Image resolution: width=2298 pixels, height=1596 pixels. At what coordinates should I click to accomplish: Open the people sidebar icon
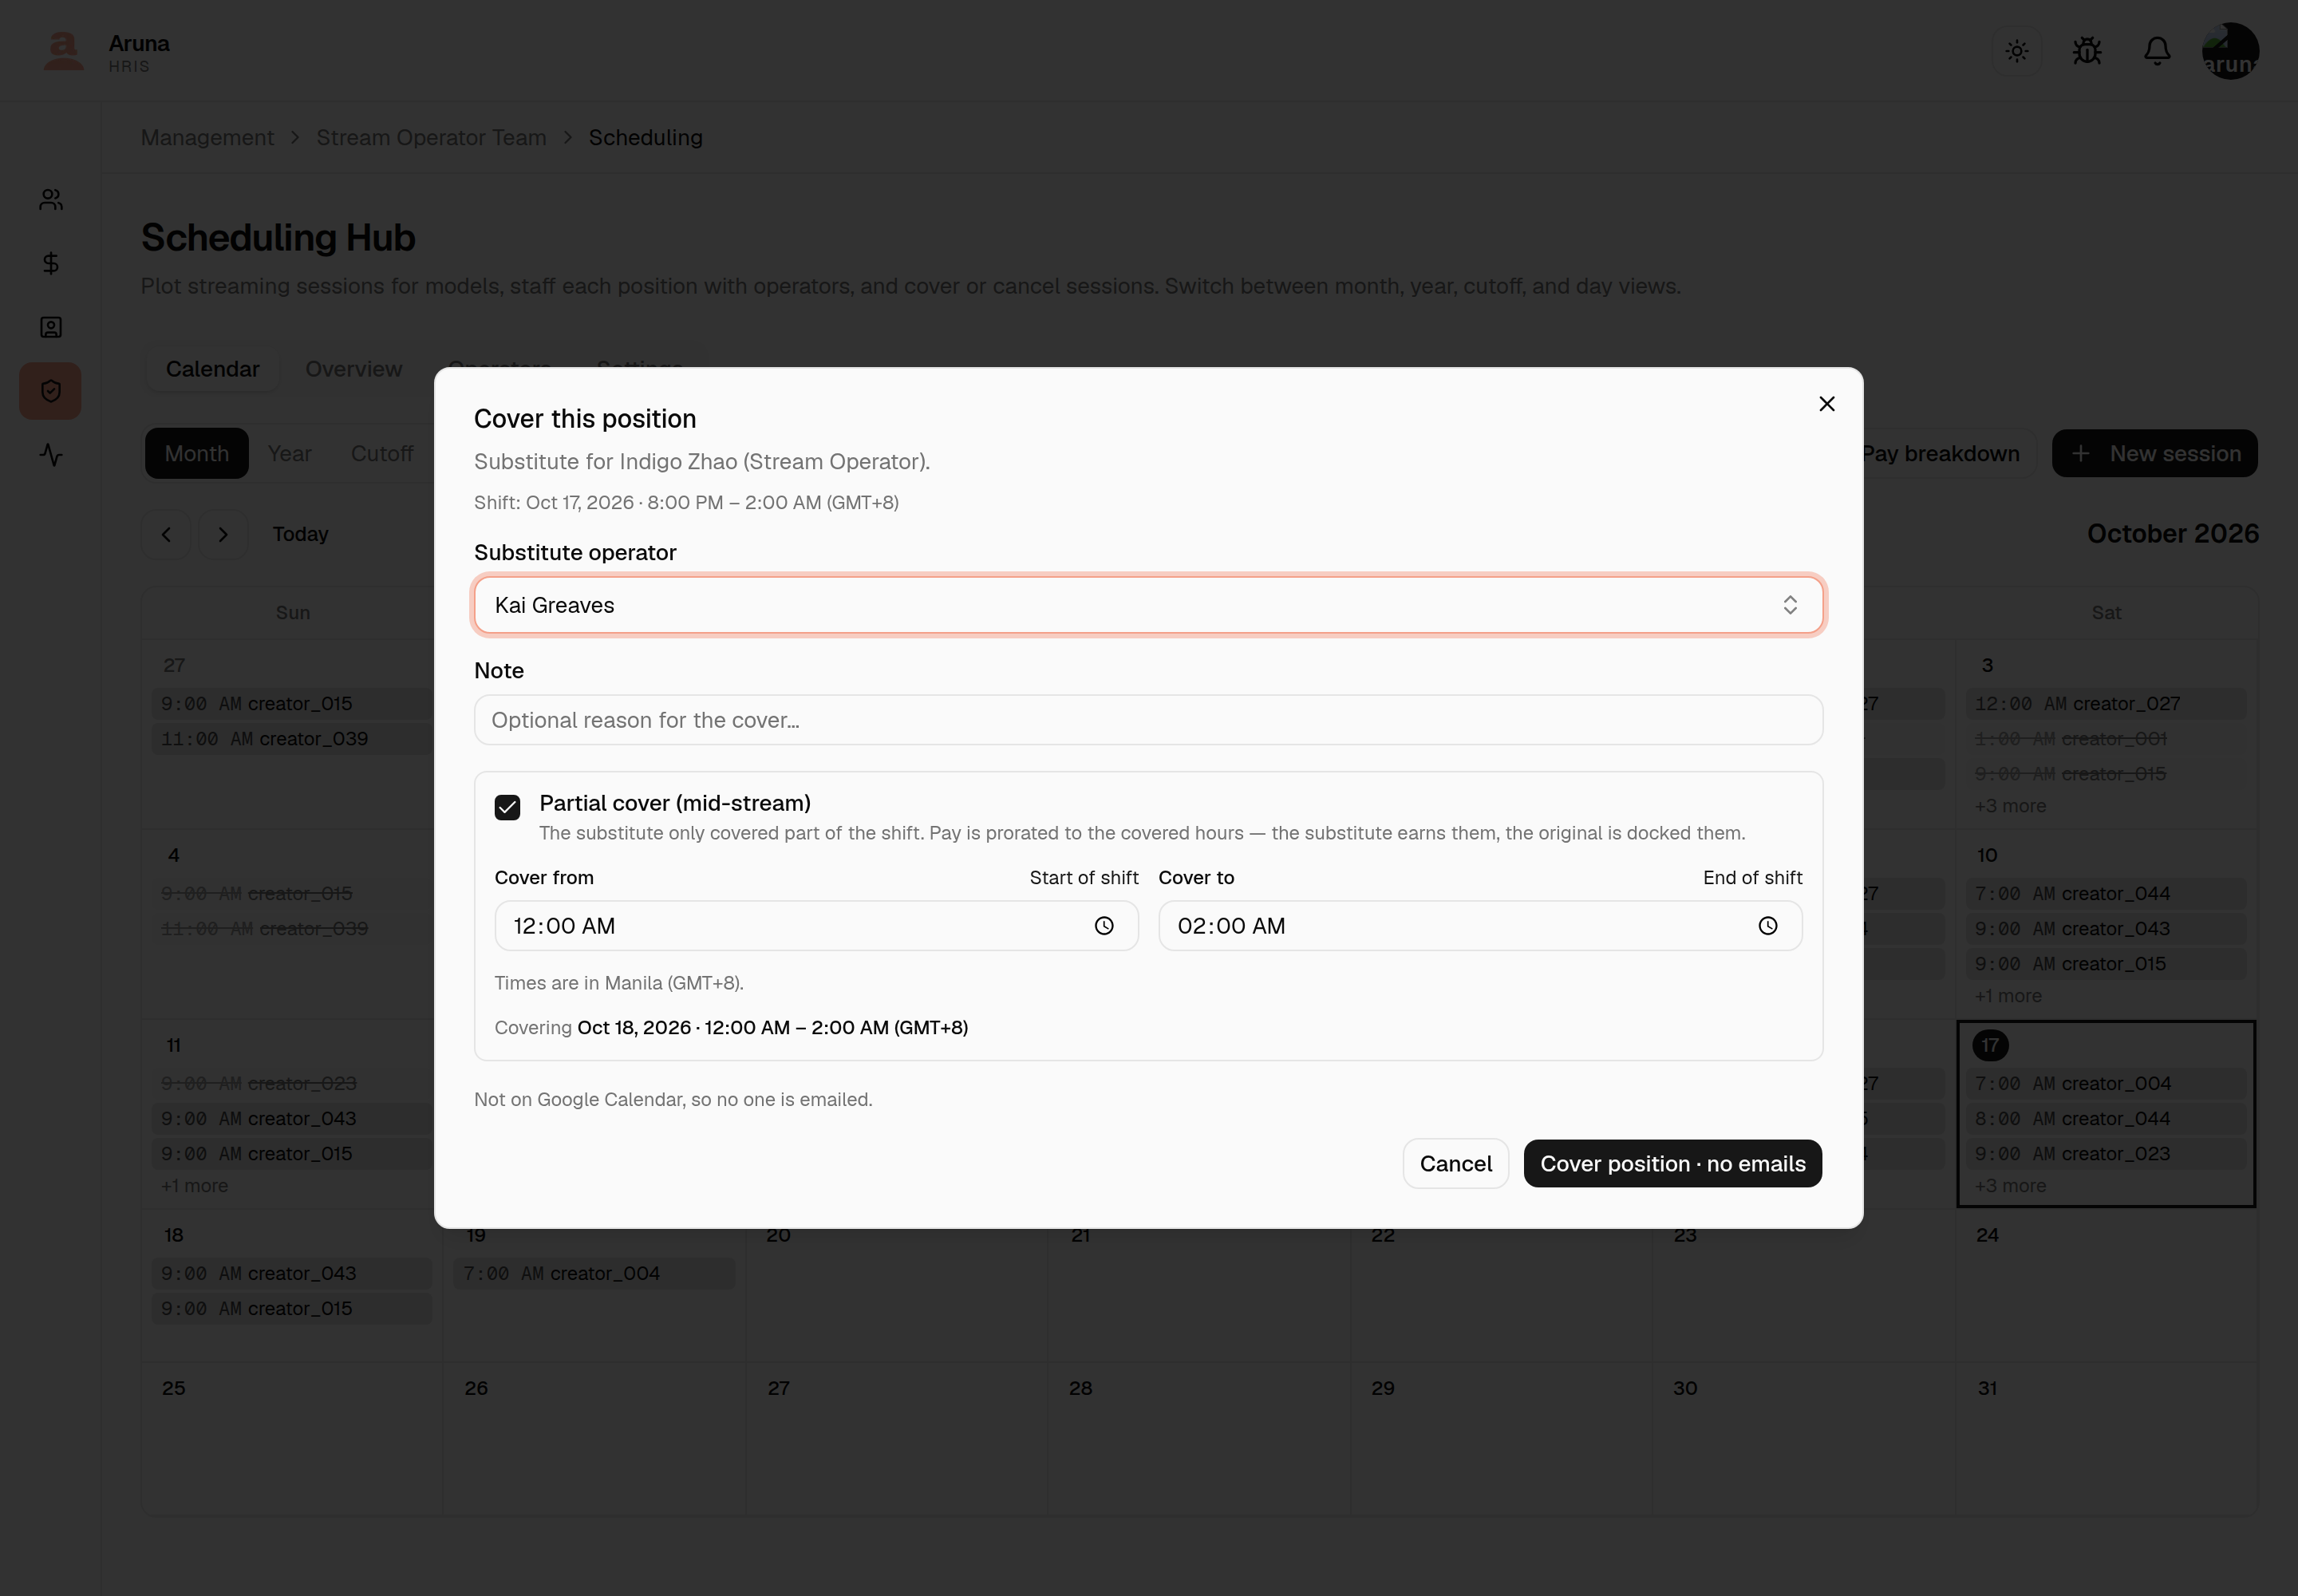coord(51,200)
